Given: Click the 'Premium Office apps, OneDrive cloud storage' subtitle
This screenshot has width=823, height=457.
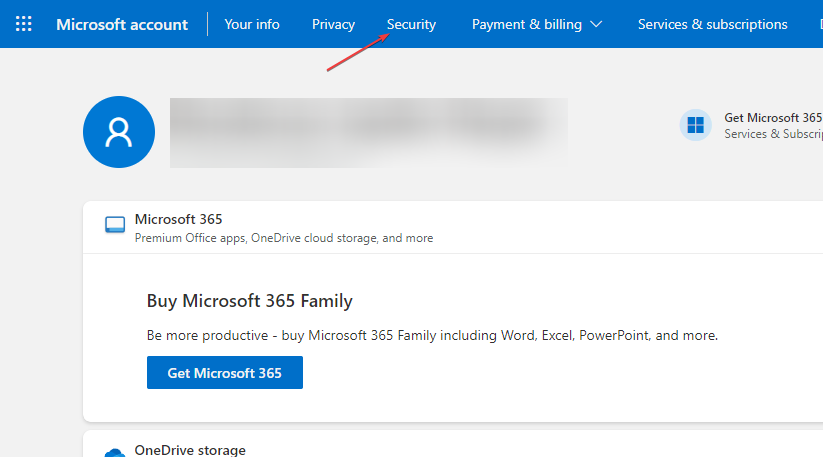Looking at the screenshot, I should 284,238.
